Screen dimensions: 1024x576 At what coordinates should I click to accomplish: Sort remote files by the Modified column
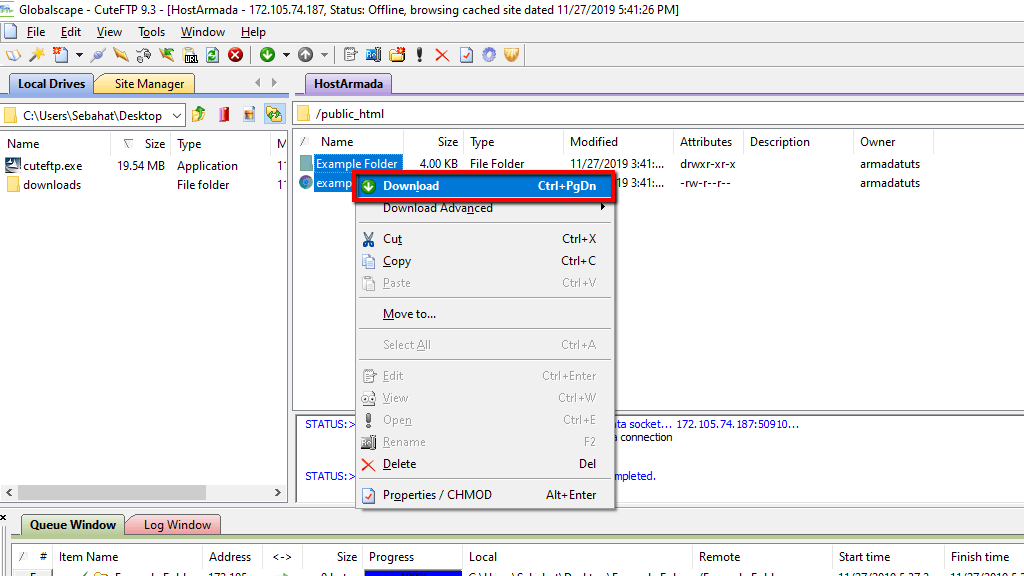pyautogui.click(x=618, y=142)
